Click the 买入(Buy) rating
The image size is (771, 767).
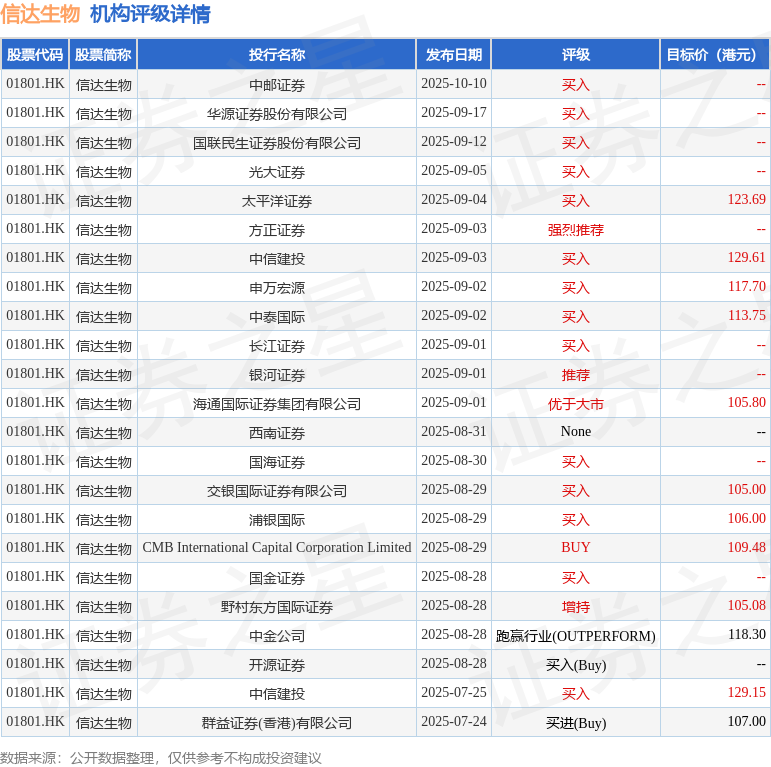576,665
